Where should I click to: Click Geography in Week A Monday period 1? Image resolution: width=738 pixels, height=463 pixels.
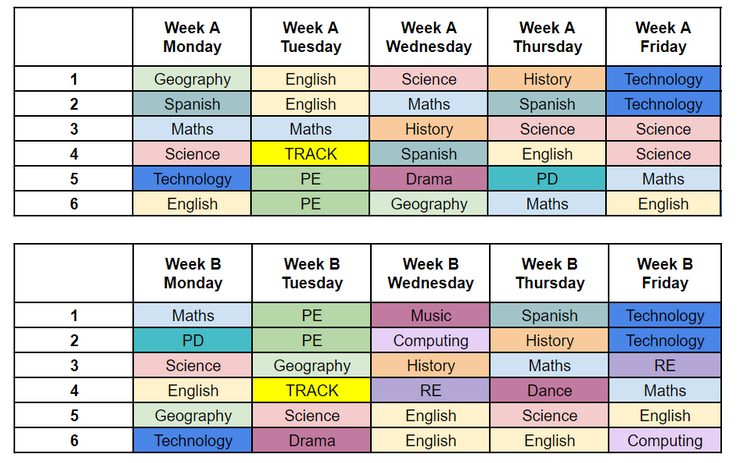[x=192, y=79]
